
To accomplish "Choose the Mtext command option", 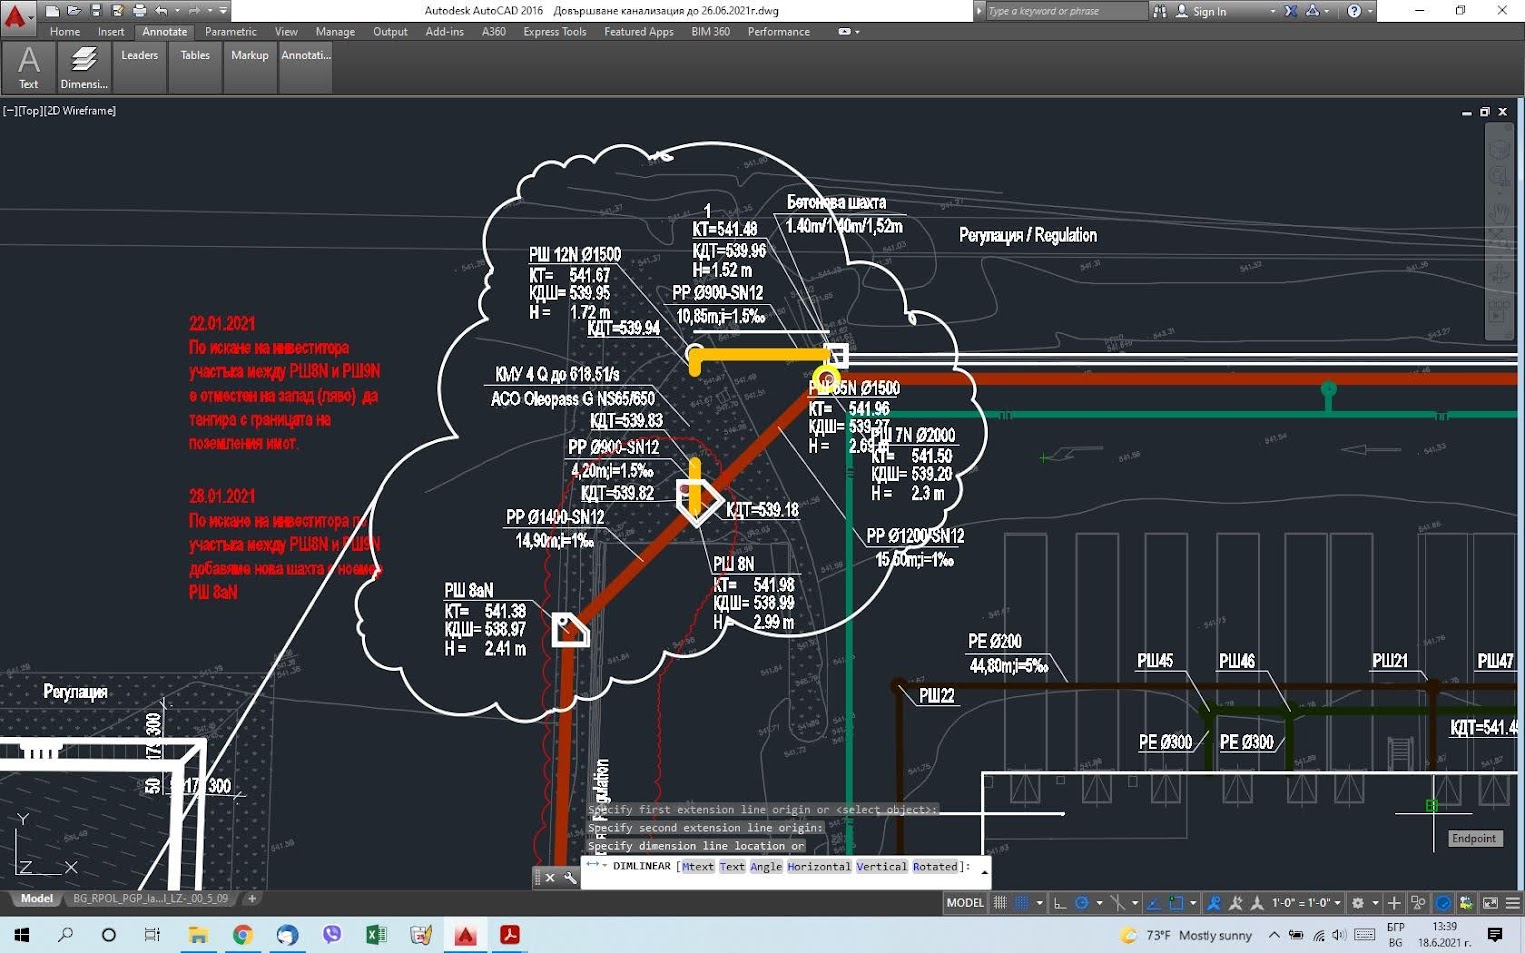I will (698, 867).
